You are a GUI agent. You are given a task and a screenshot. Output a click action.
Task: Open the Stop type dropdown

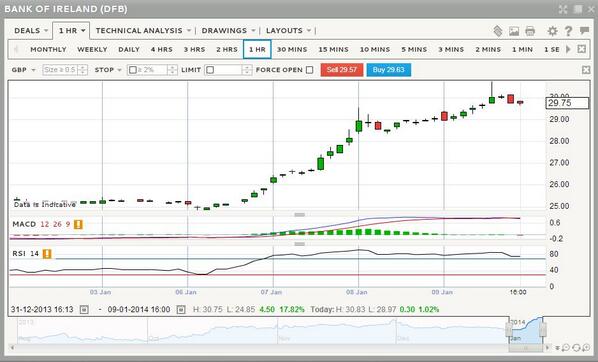pos(108,70)
